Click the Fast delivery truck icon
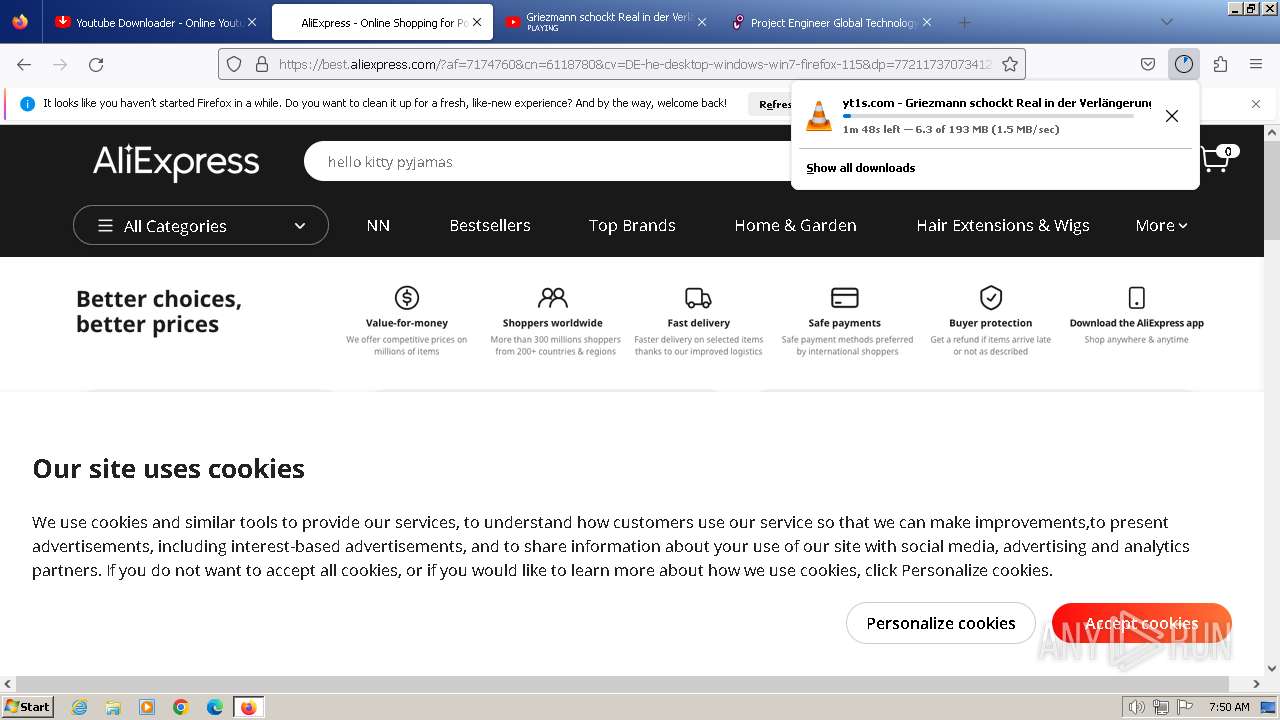Screen dimensions: 1280x720 (698, 297)
